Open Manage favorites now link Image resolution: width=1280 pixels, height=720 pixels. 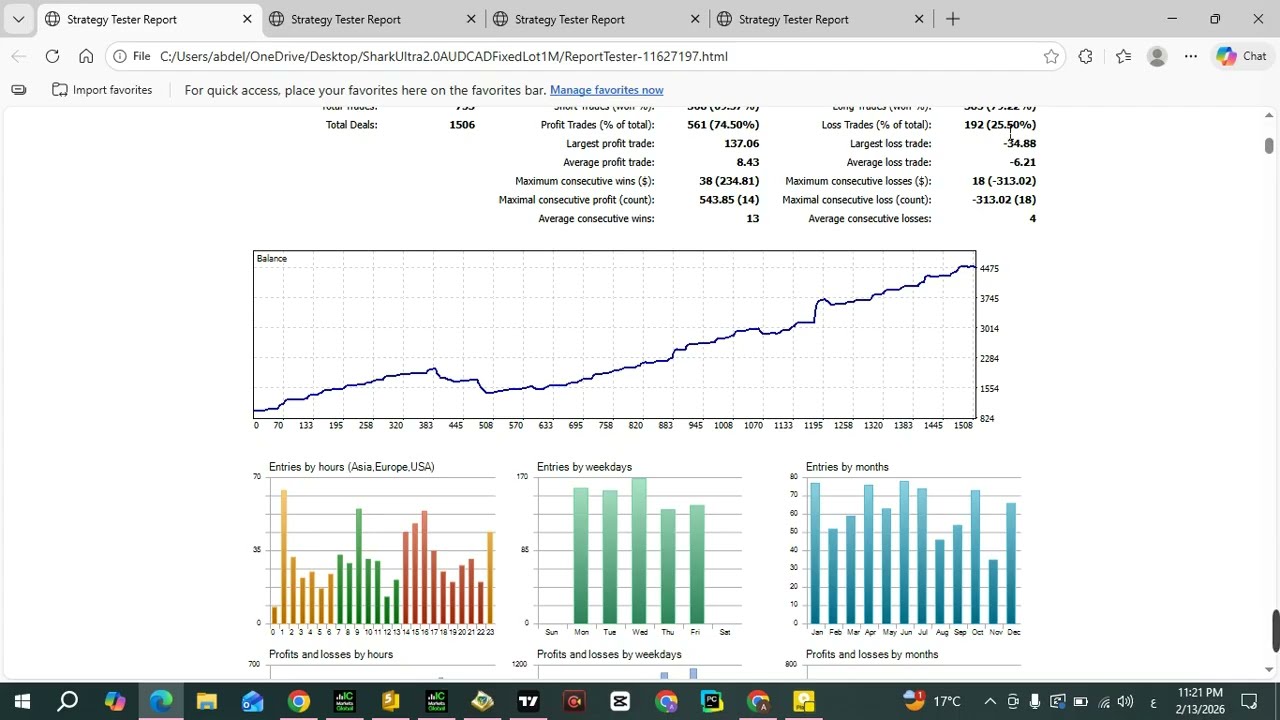[606, 90]
